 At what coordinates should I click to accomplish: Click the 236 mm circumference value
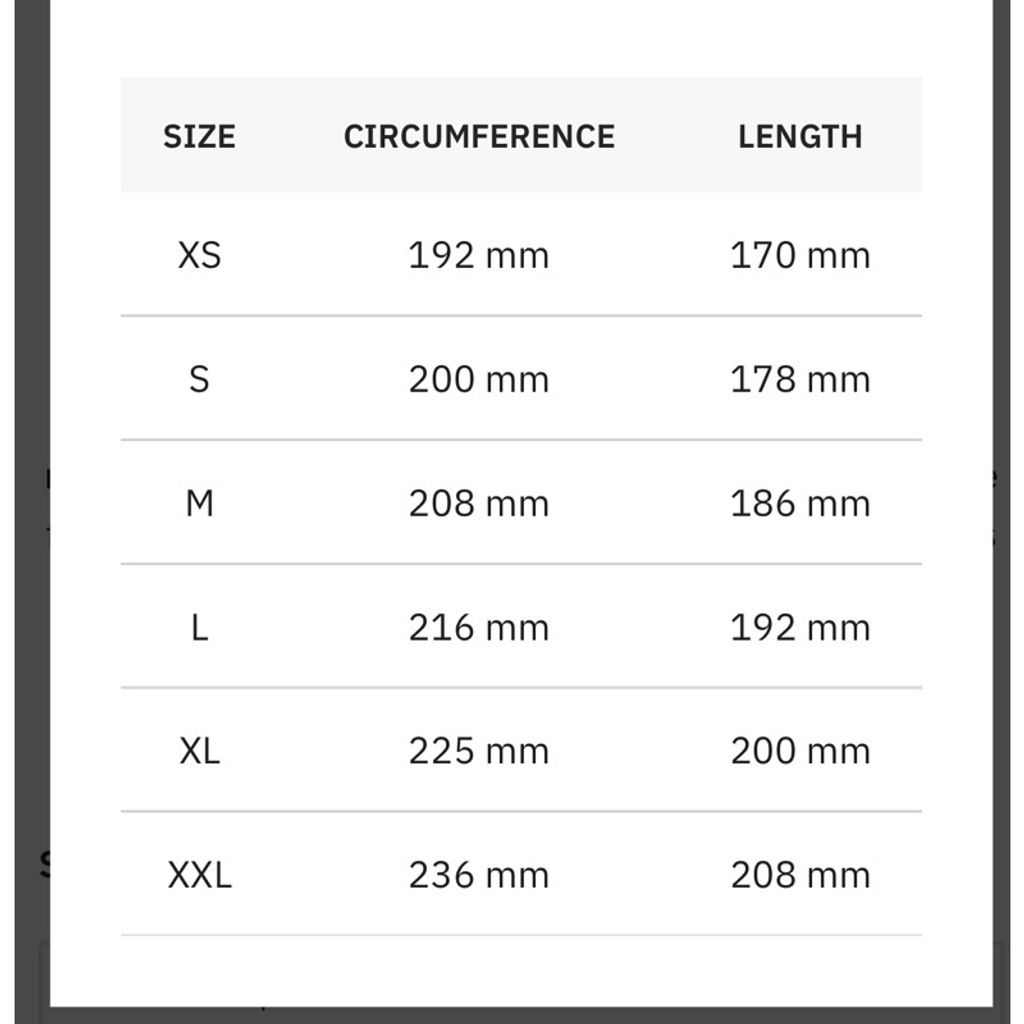(479, 875)
